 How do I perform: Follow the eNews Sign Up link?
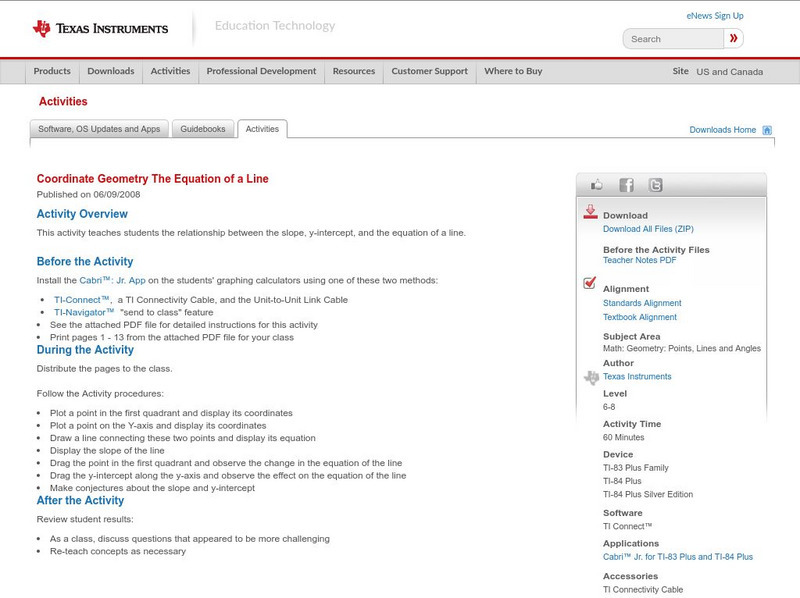point(715,16)
